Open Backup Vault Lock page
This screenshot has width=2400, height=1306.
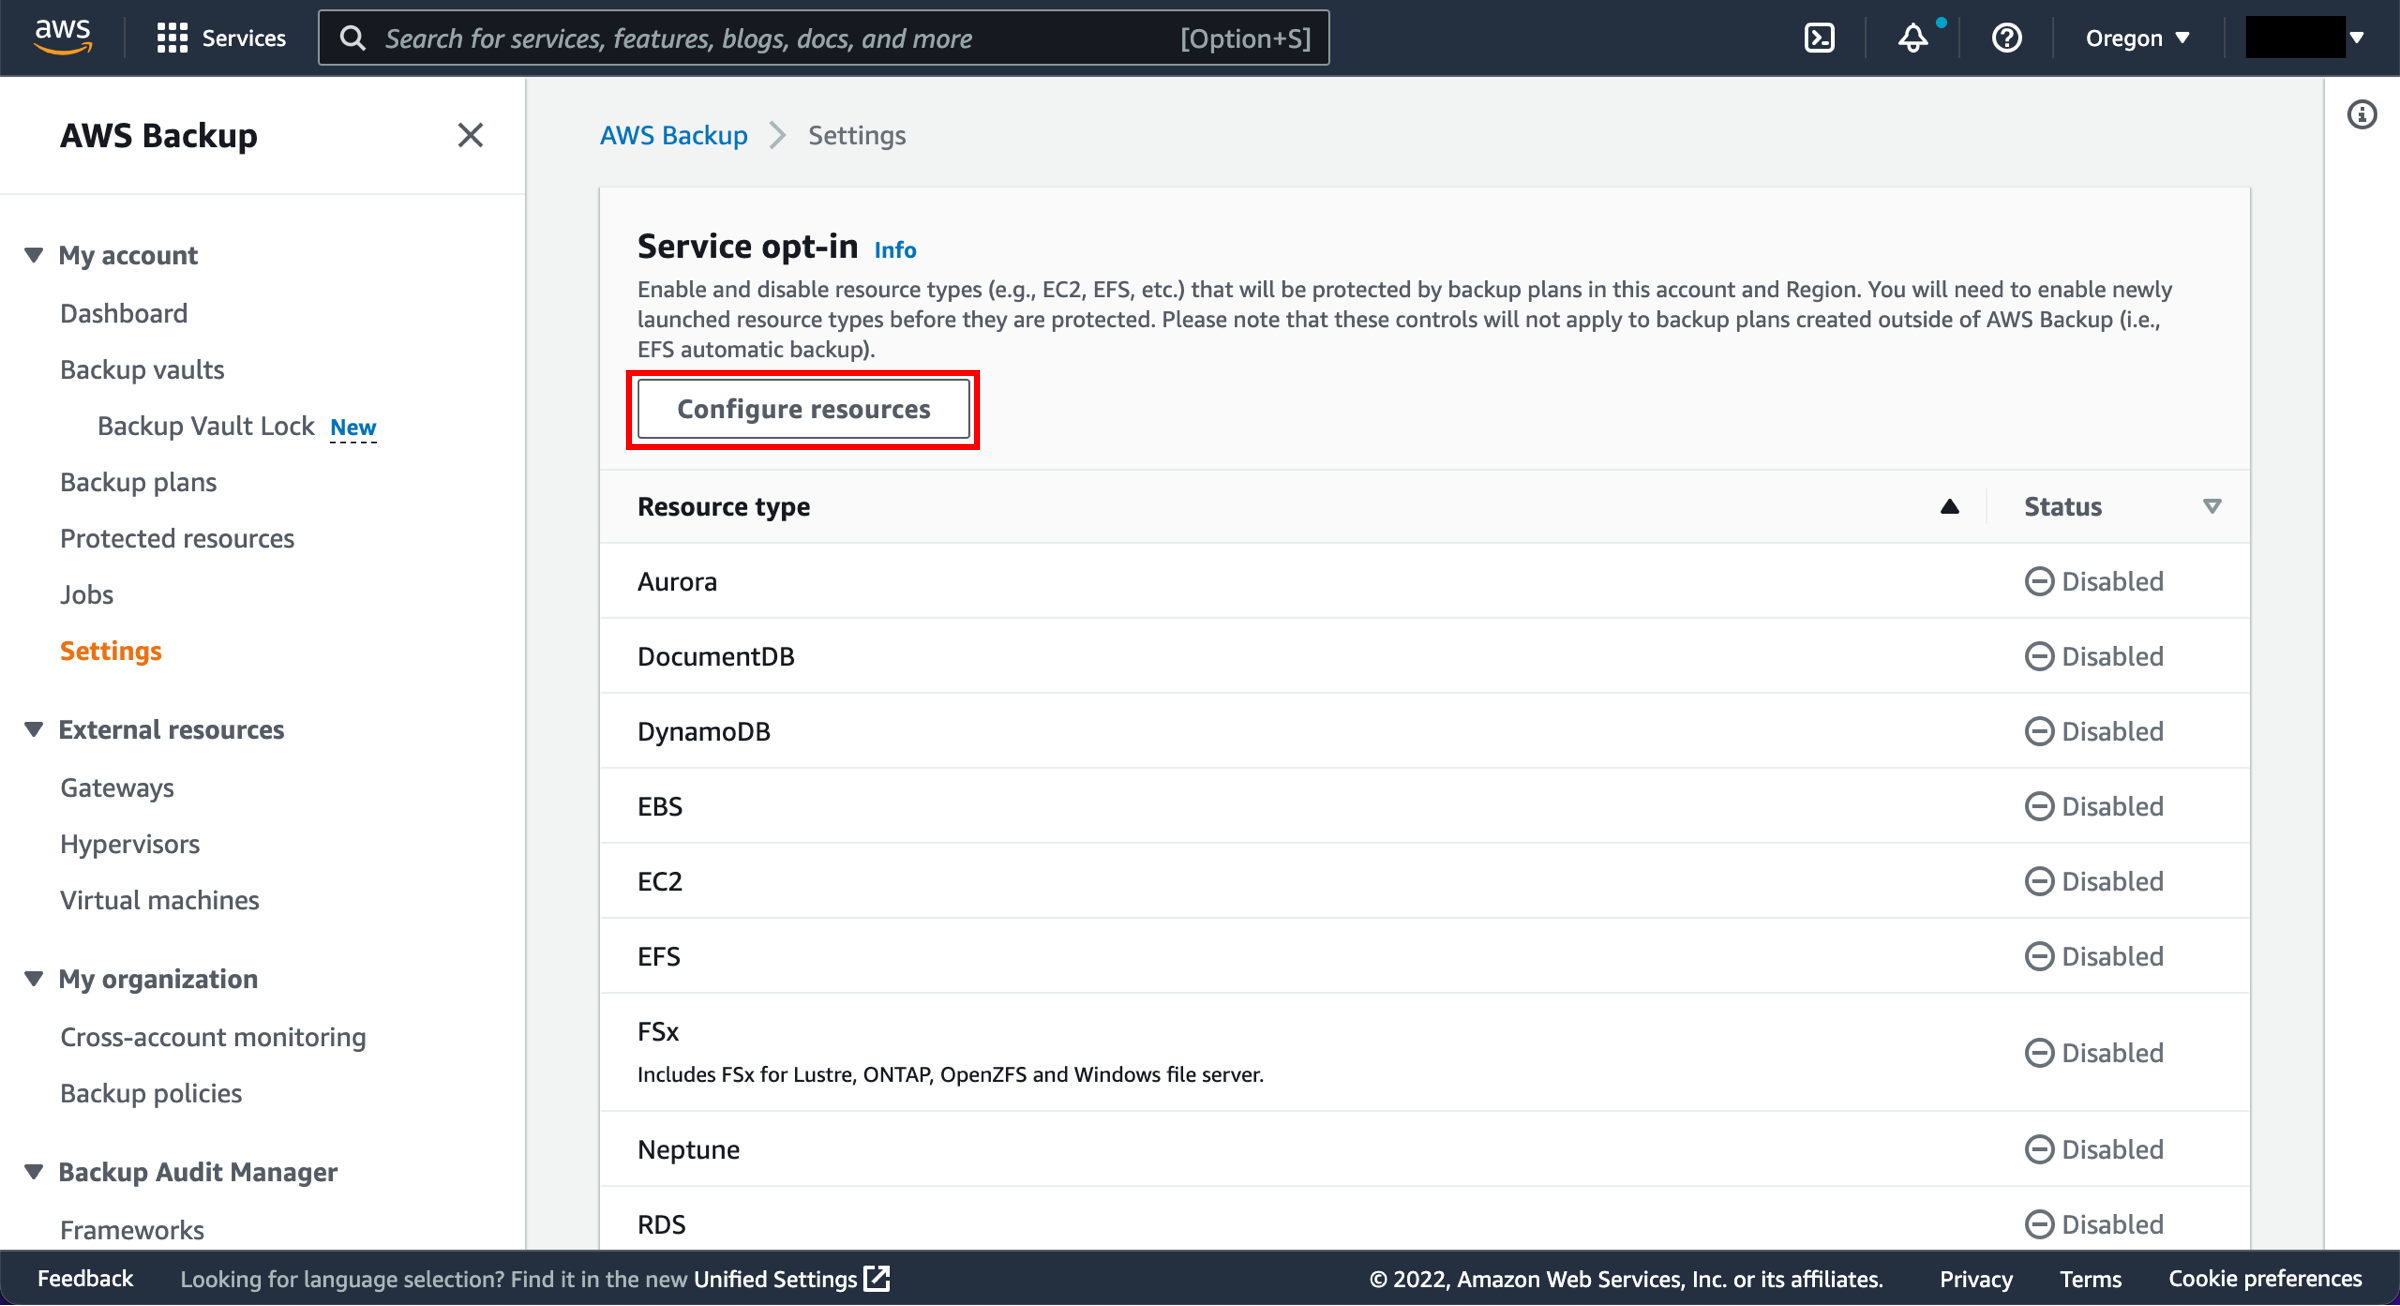click(x=206, y=426)
